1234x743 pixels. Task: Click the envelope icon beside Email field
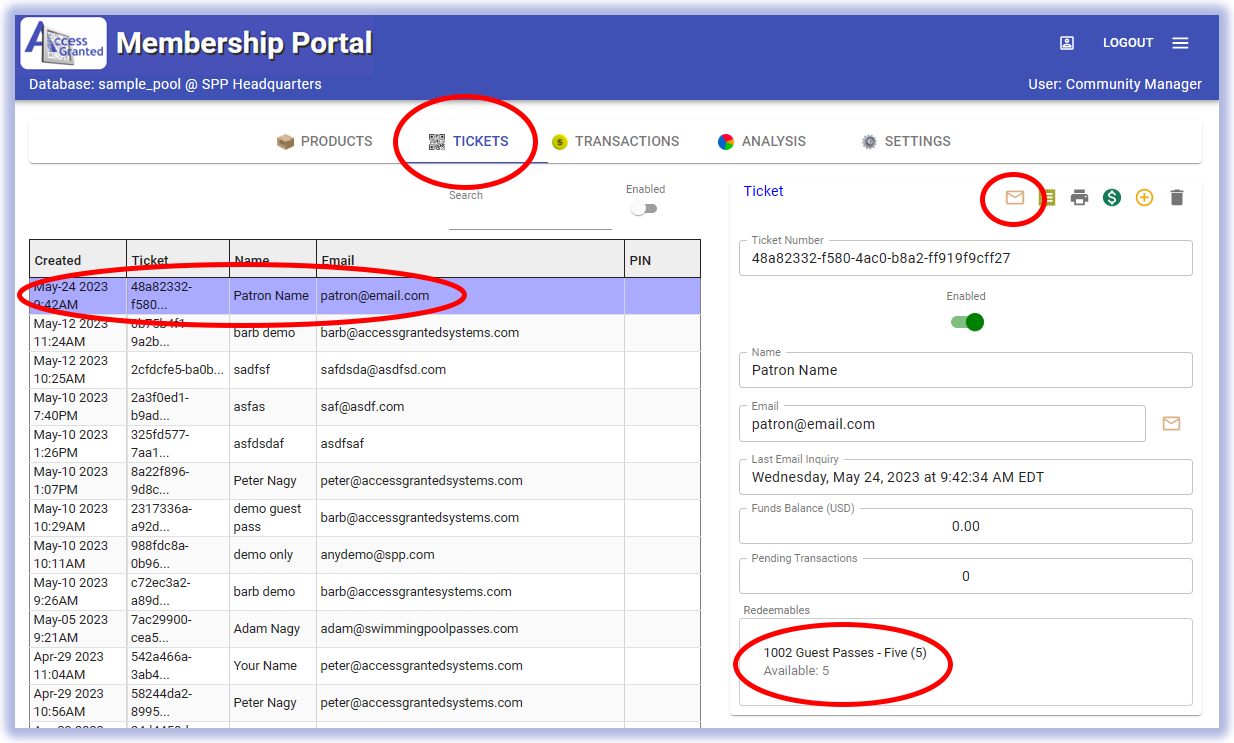pyautogui.click(x=1171, y=424)
